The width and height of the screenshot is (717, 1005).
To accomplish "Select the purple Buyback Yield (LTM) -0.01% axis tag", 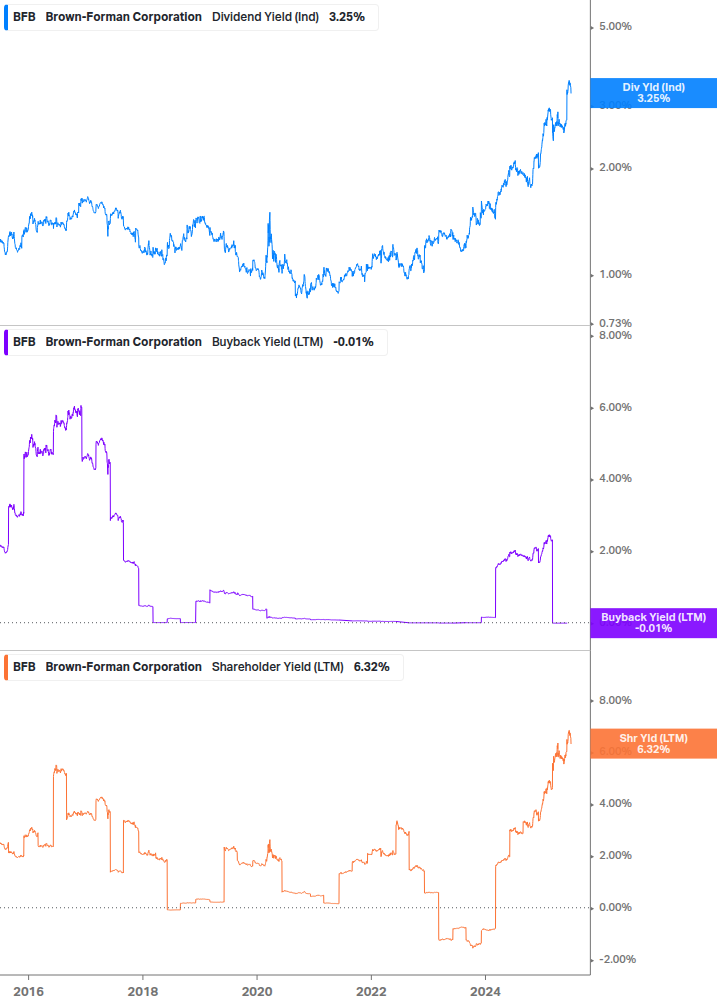I will tap(654, 623).
